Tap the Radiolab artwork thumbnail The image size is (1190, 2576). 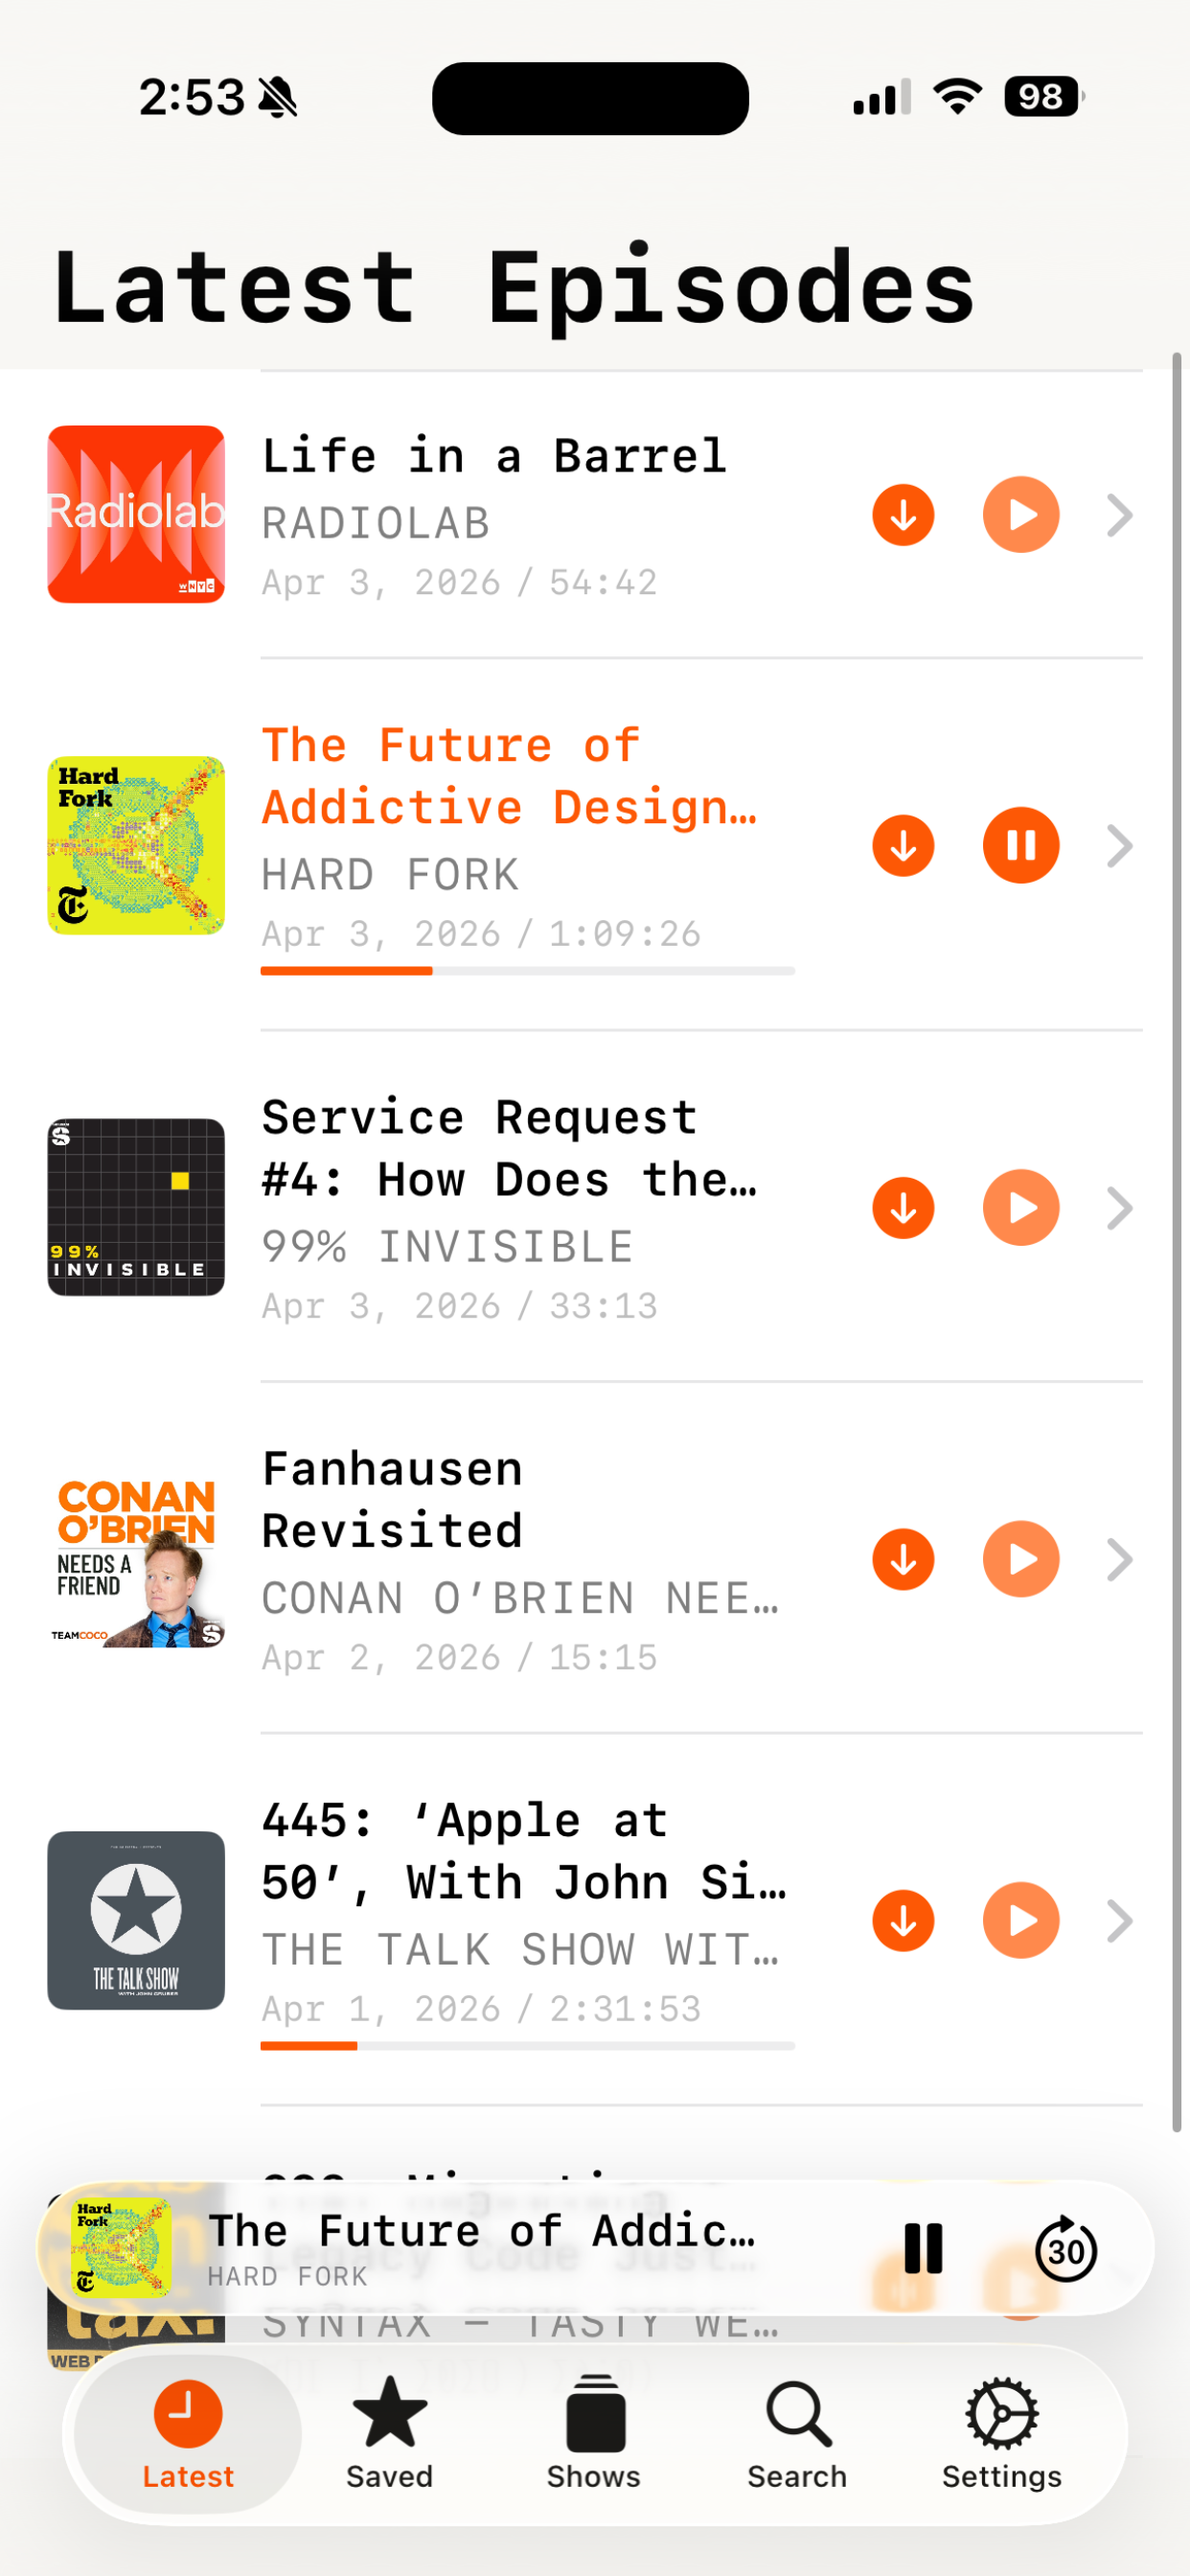click(136, 514)
